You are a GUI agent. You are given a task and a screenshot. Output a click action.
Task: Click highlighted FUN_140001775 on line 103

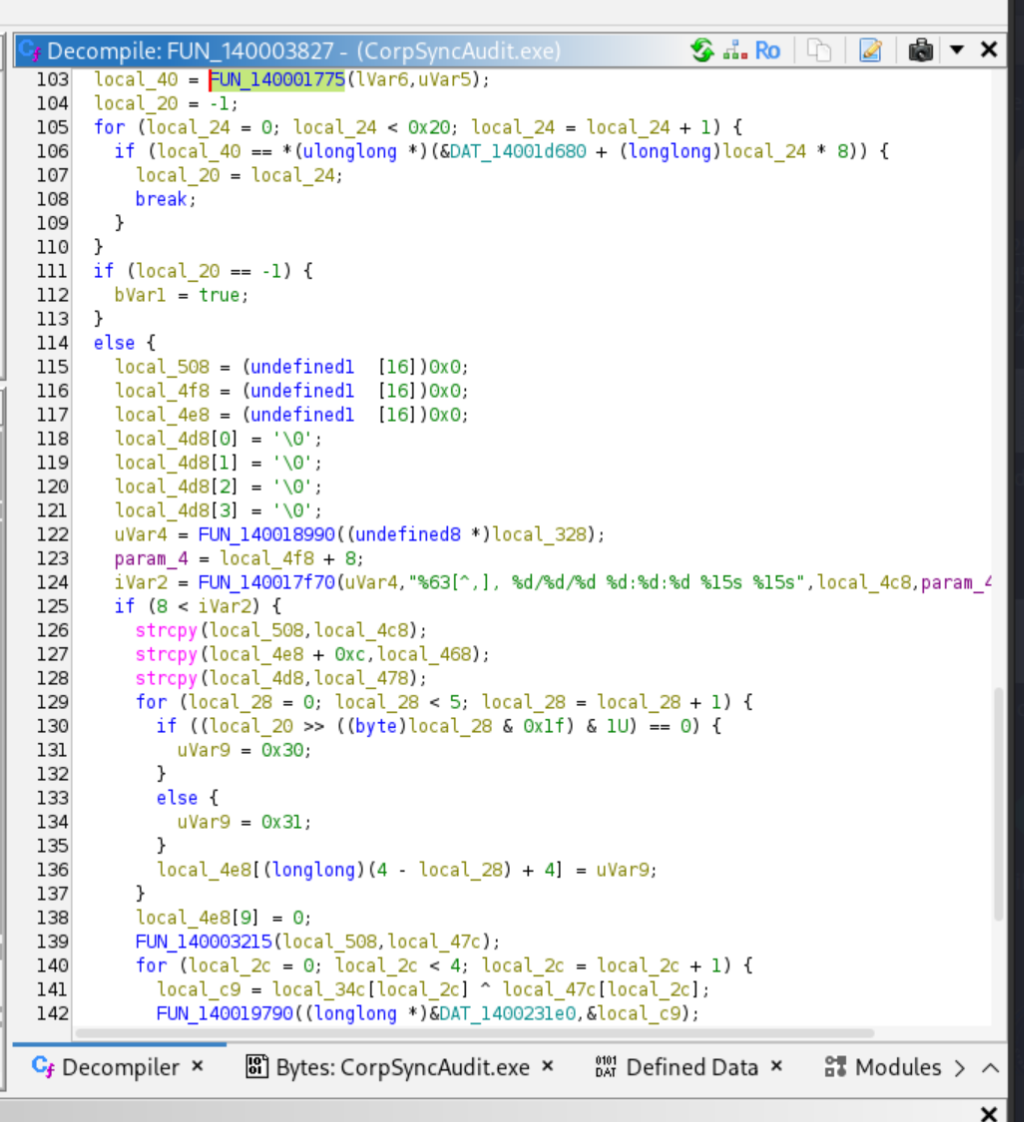click(x=277, y=79)
